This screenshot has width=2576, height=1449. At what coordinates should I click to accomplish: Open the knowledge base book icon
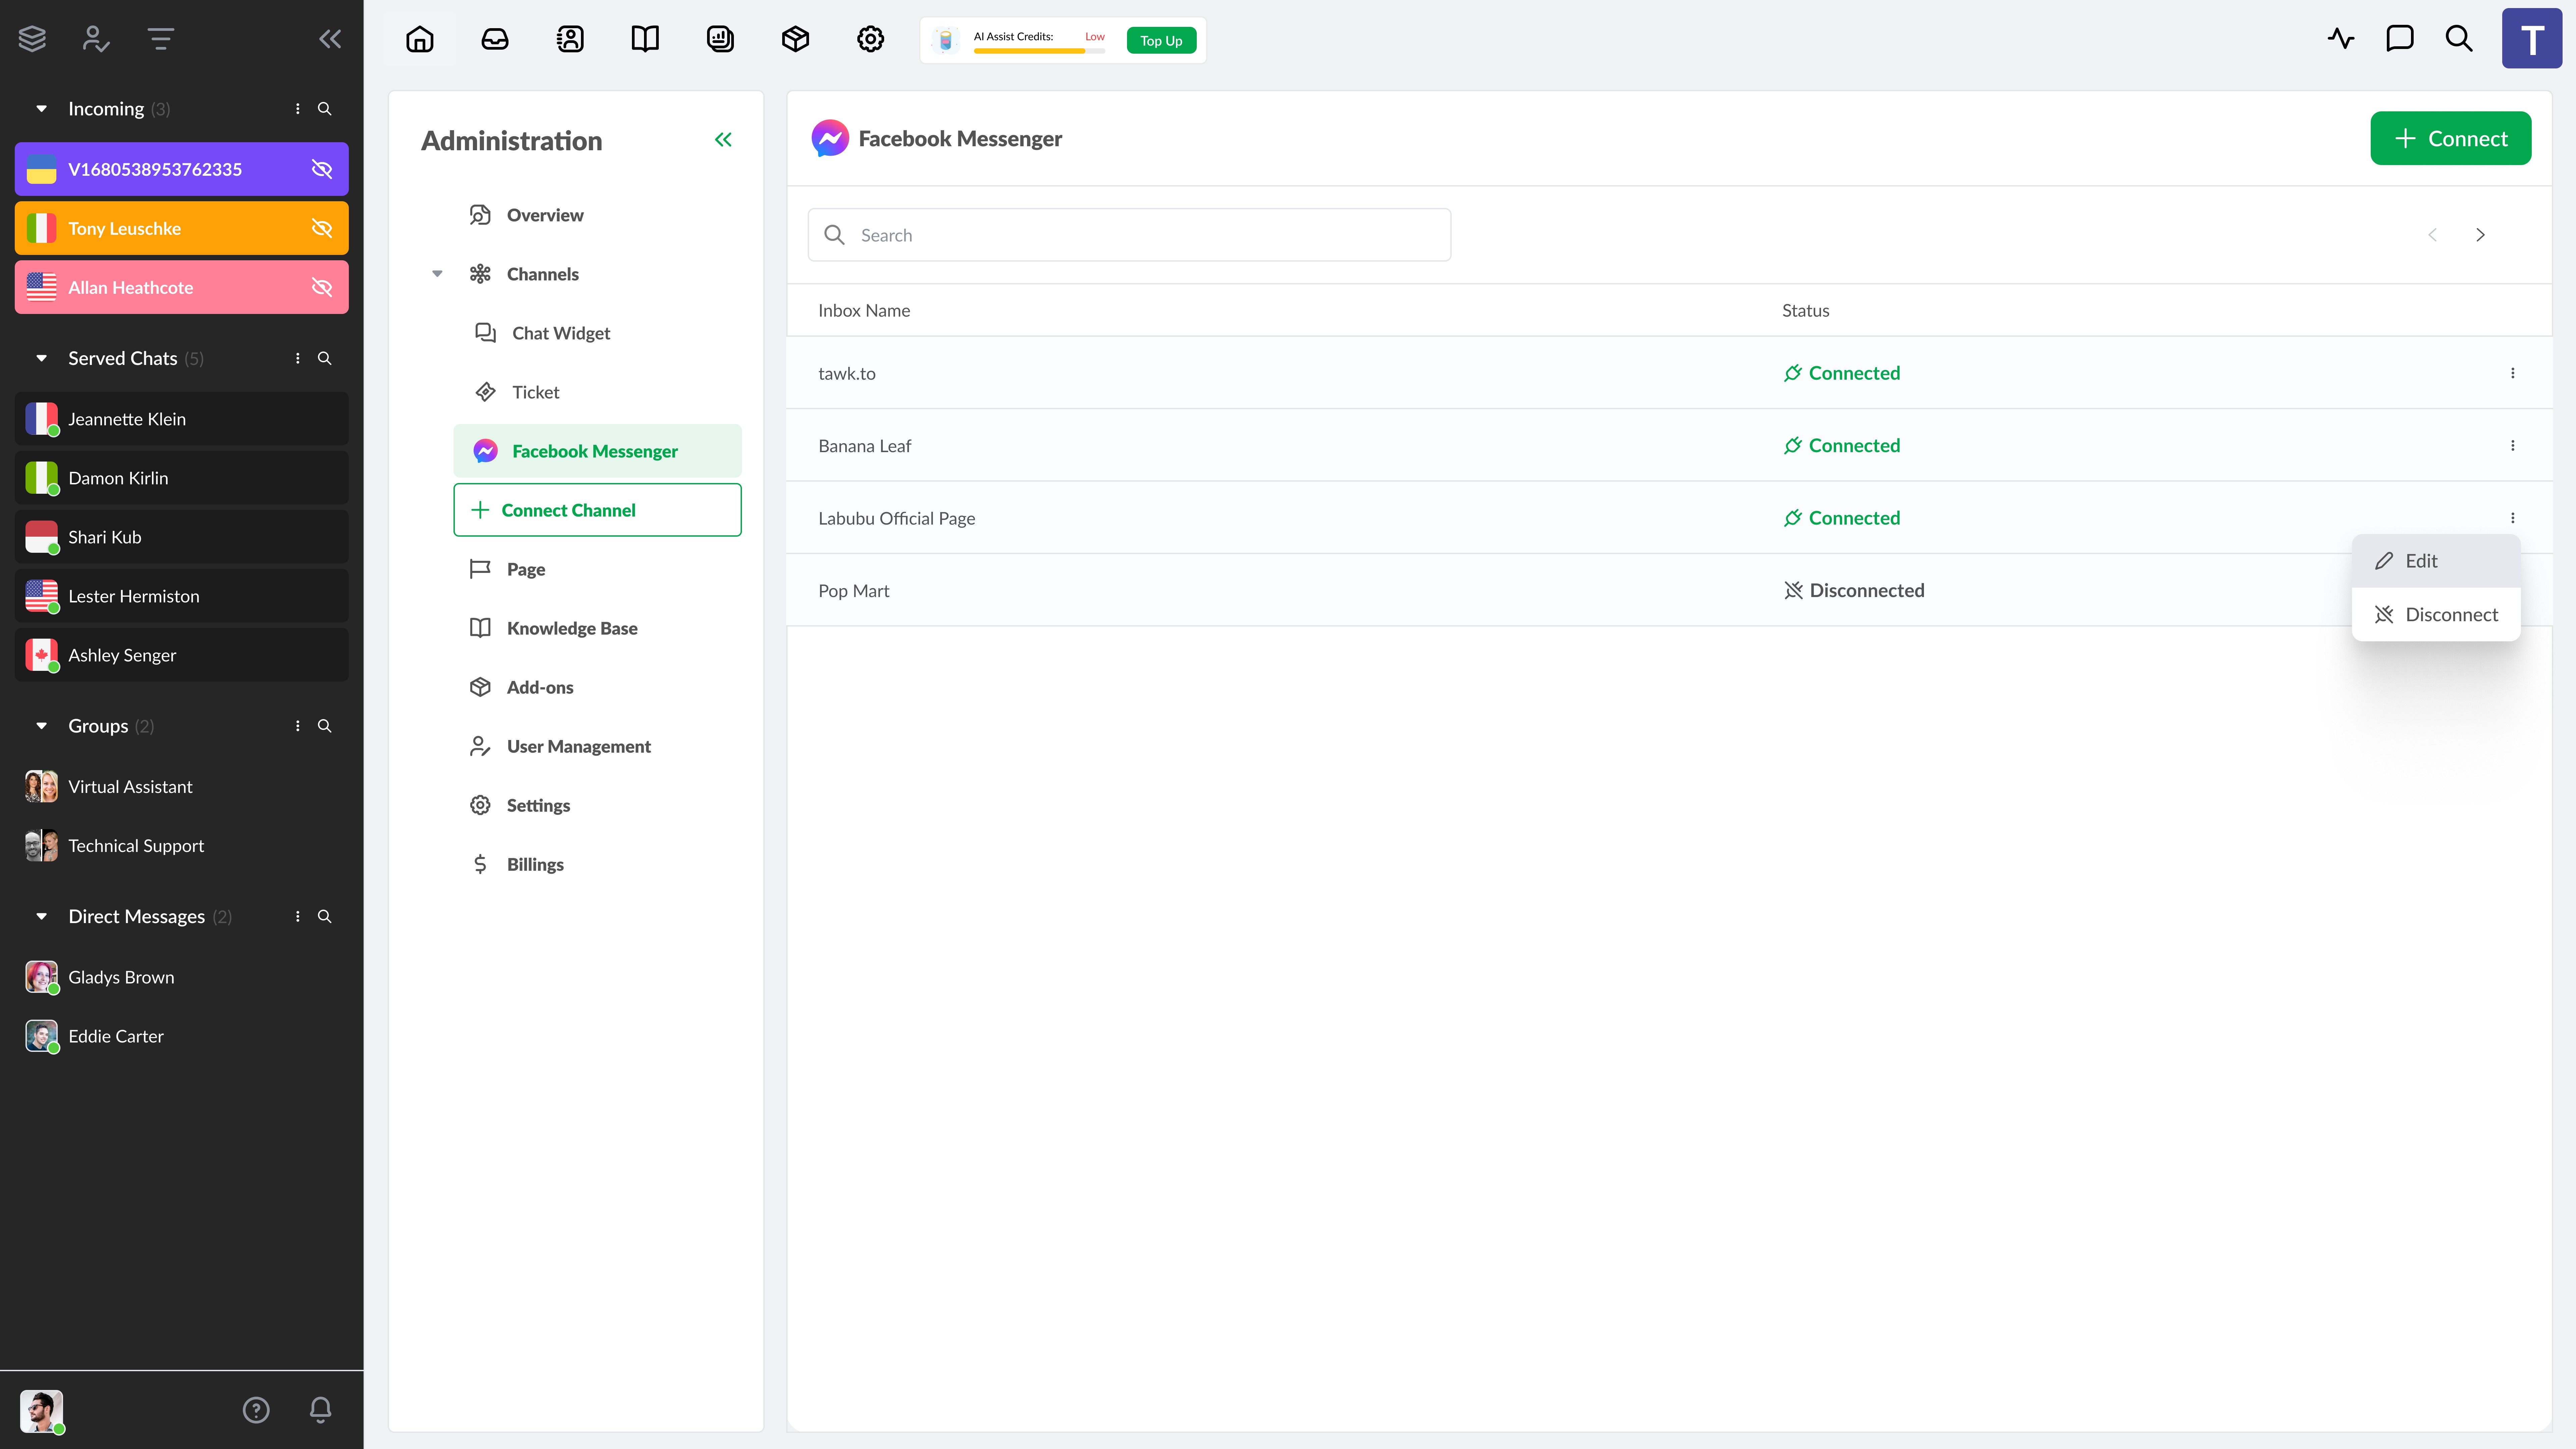coord(645,39)
